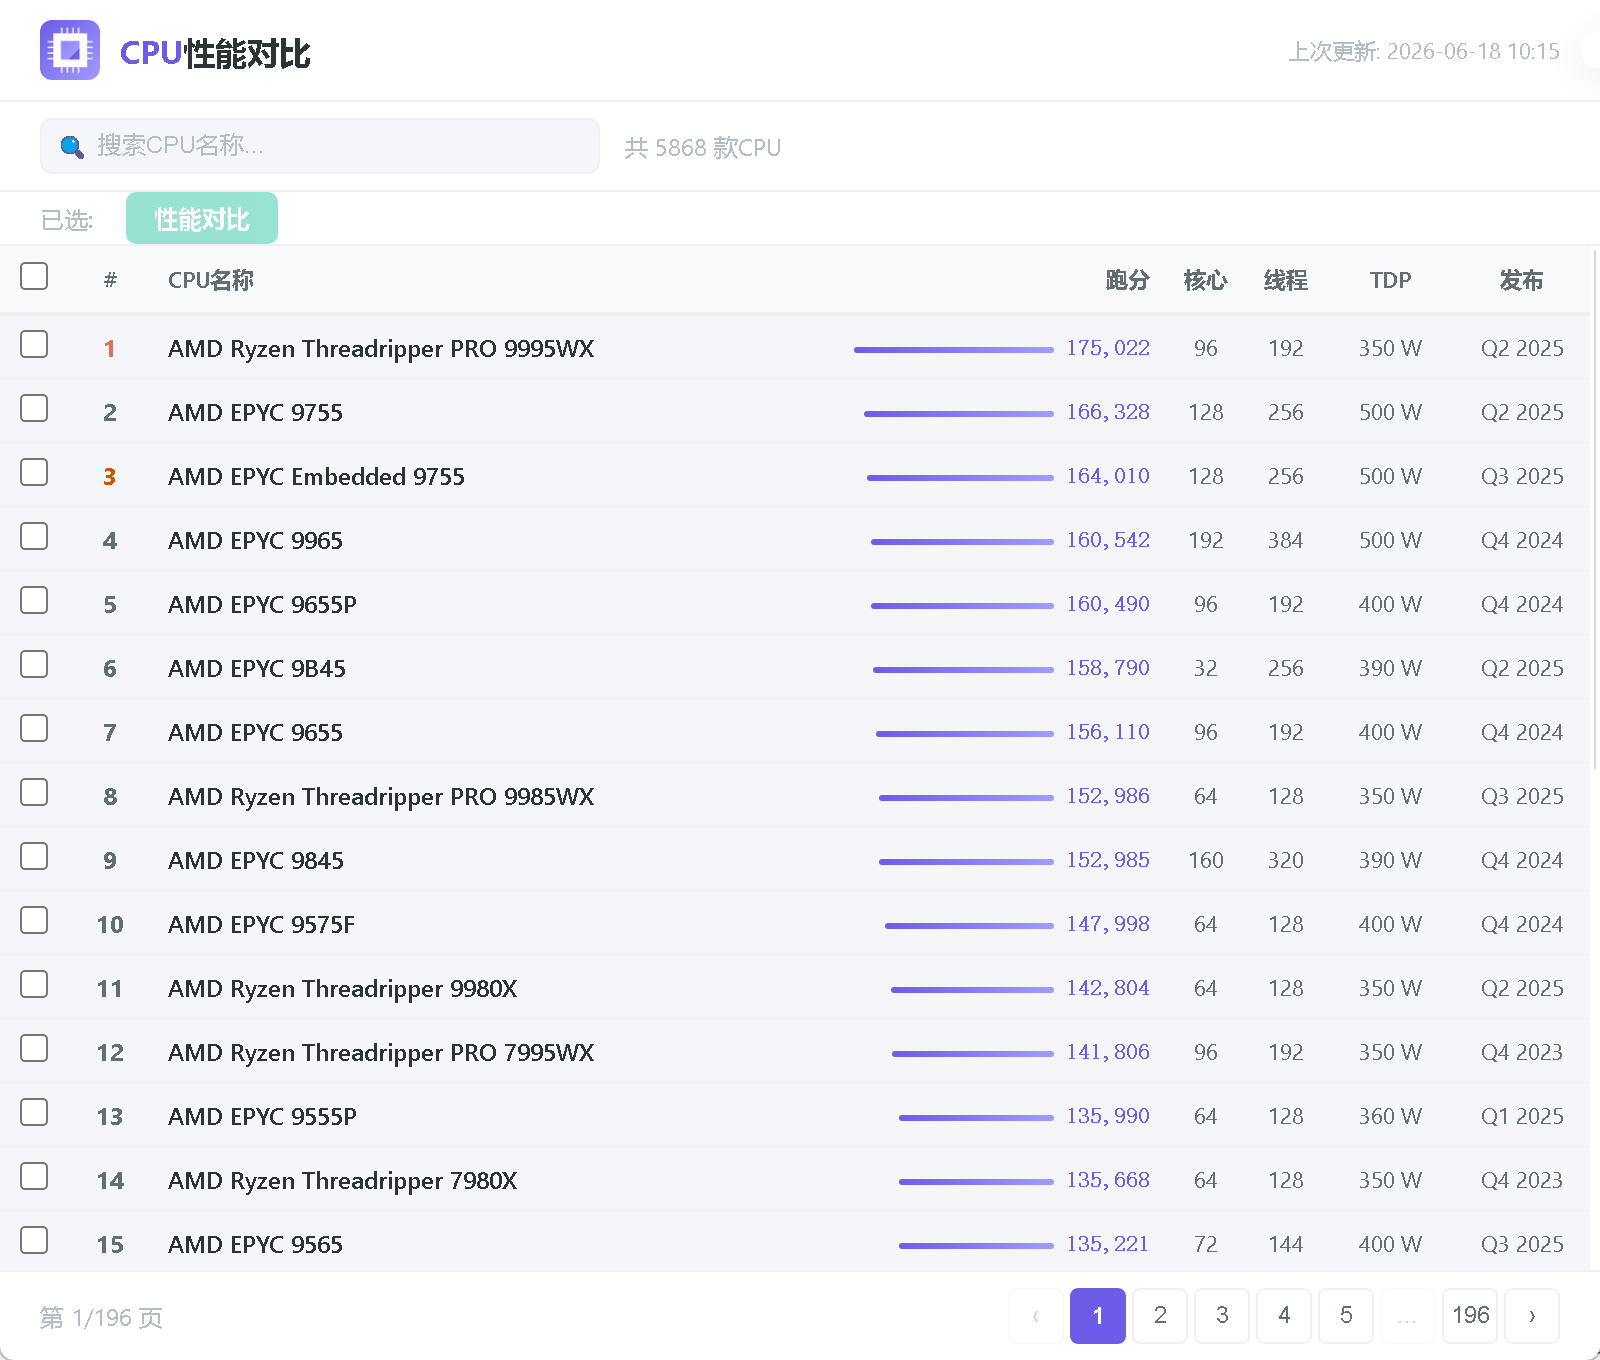1600x1360 pixels.
Task: Select the AMD EPYC Embedded 9755 name
Action: pos(316,477)
